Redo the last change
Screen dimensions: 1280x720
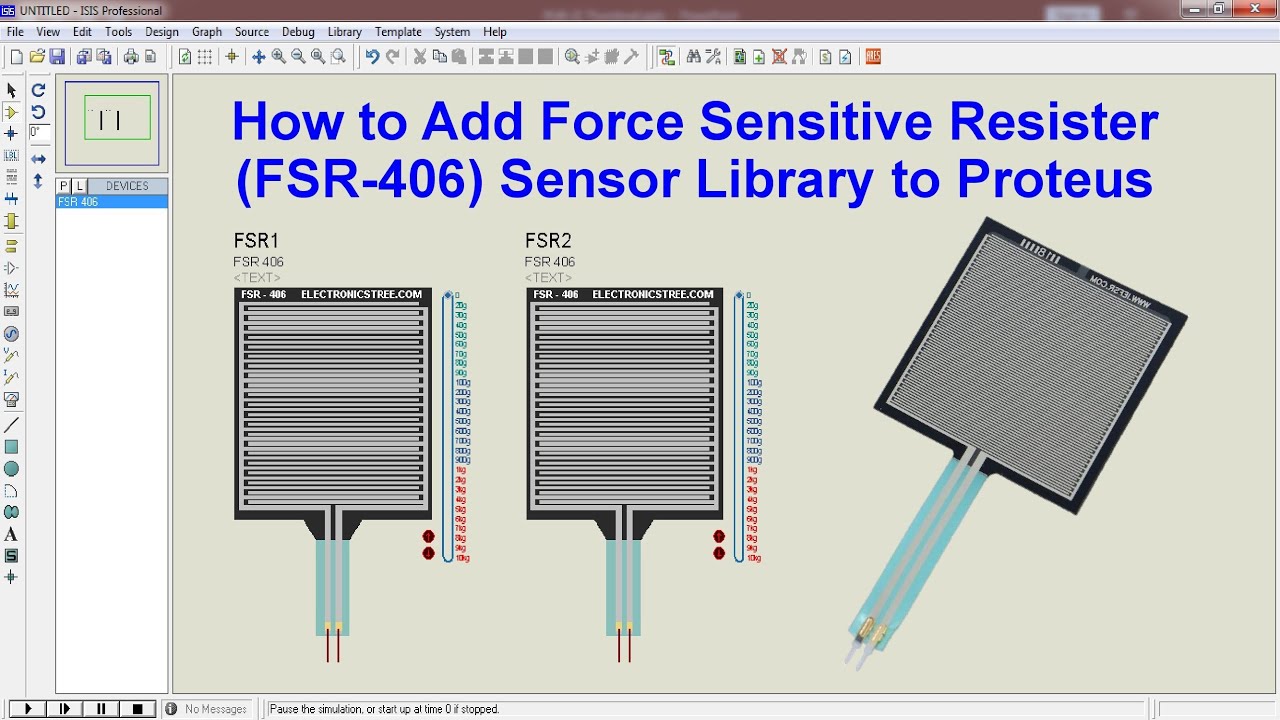point(393,57)
